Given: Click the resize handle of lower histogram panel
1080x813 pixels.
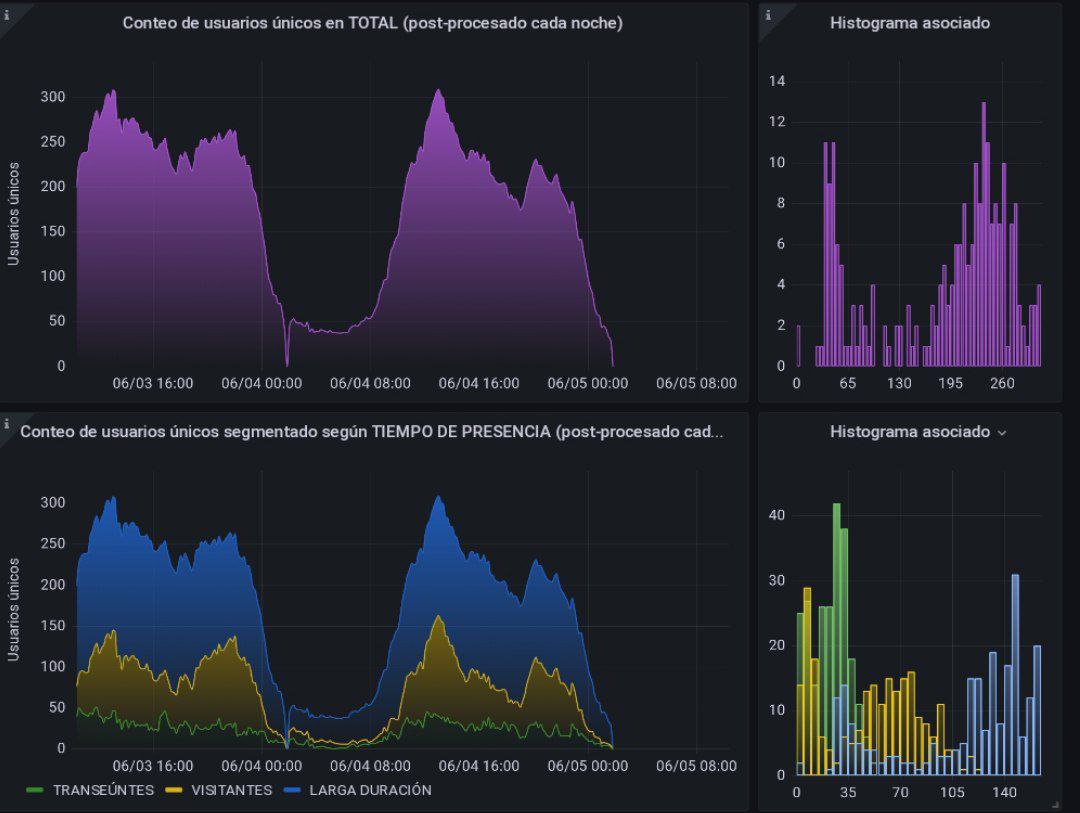Looking at the screenshot, I should [x=1056, y=805].
